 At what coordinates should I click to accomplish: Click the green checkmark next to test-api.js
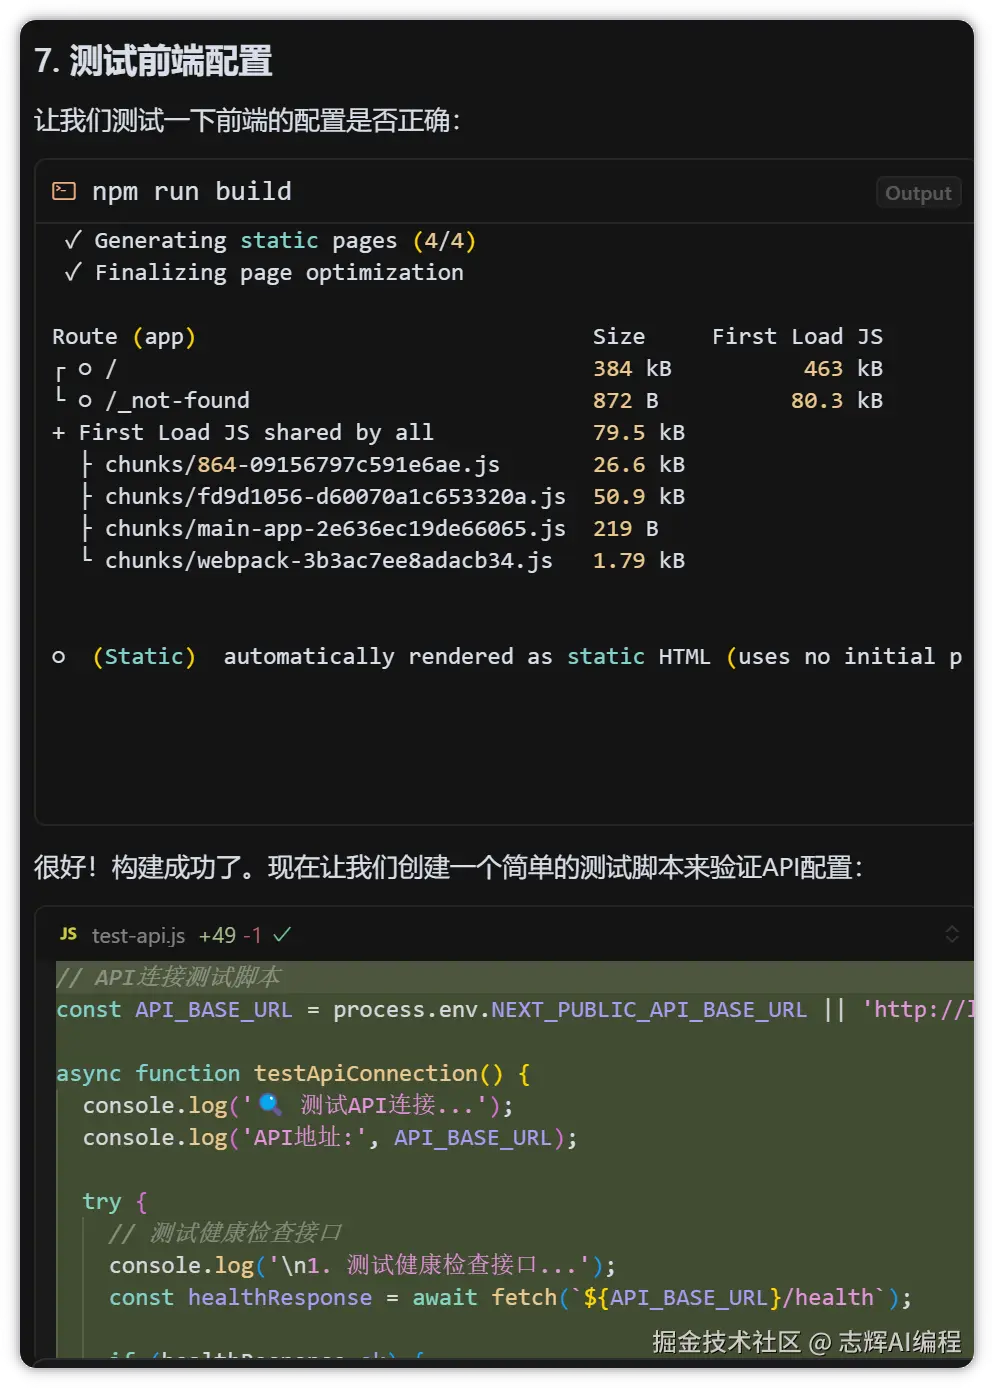(x=282, y=935)
